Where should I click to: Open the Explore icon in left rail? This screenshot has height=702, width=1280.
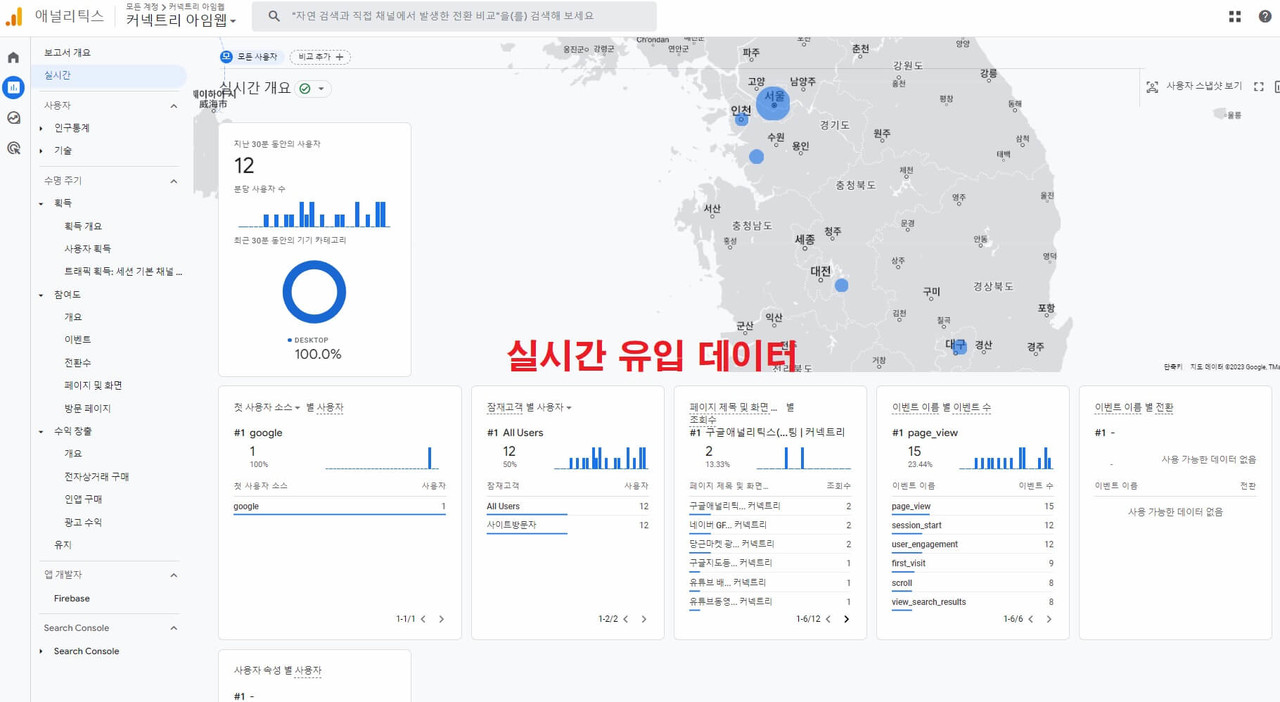(x=13, y=118)
